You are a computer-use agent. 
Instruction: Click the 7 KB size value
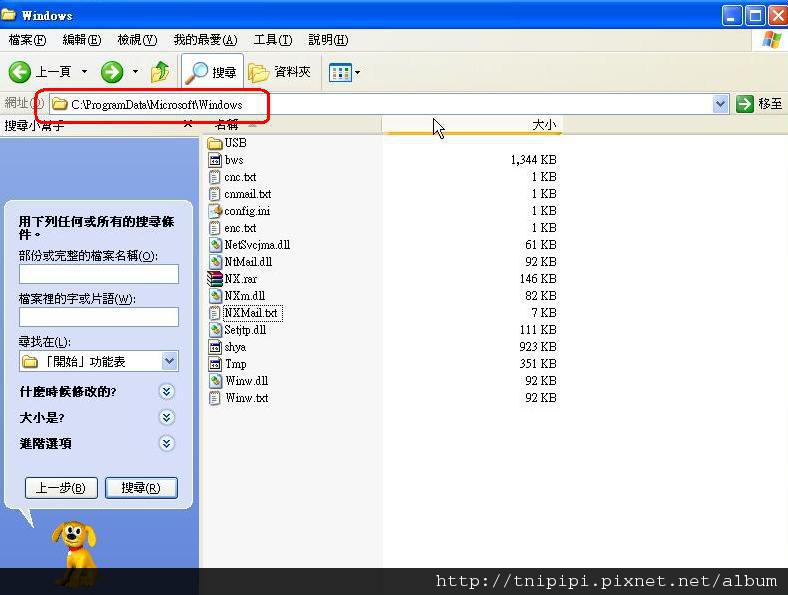pyautogui.click(x=544, y=313)
